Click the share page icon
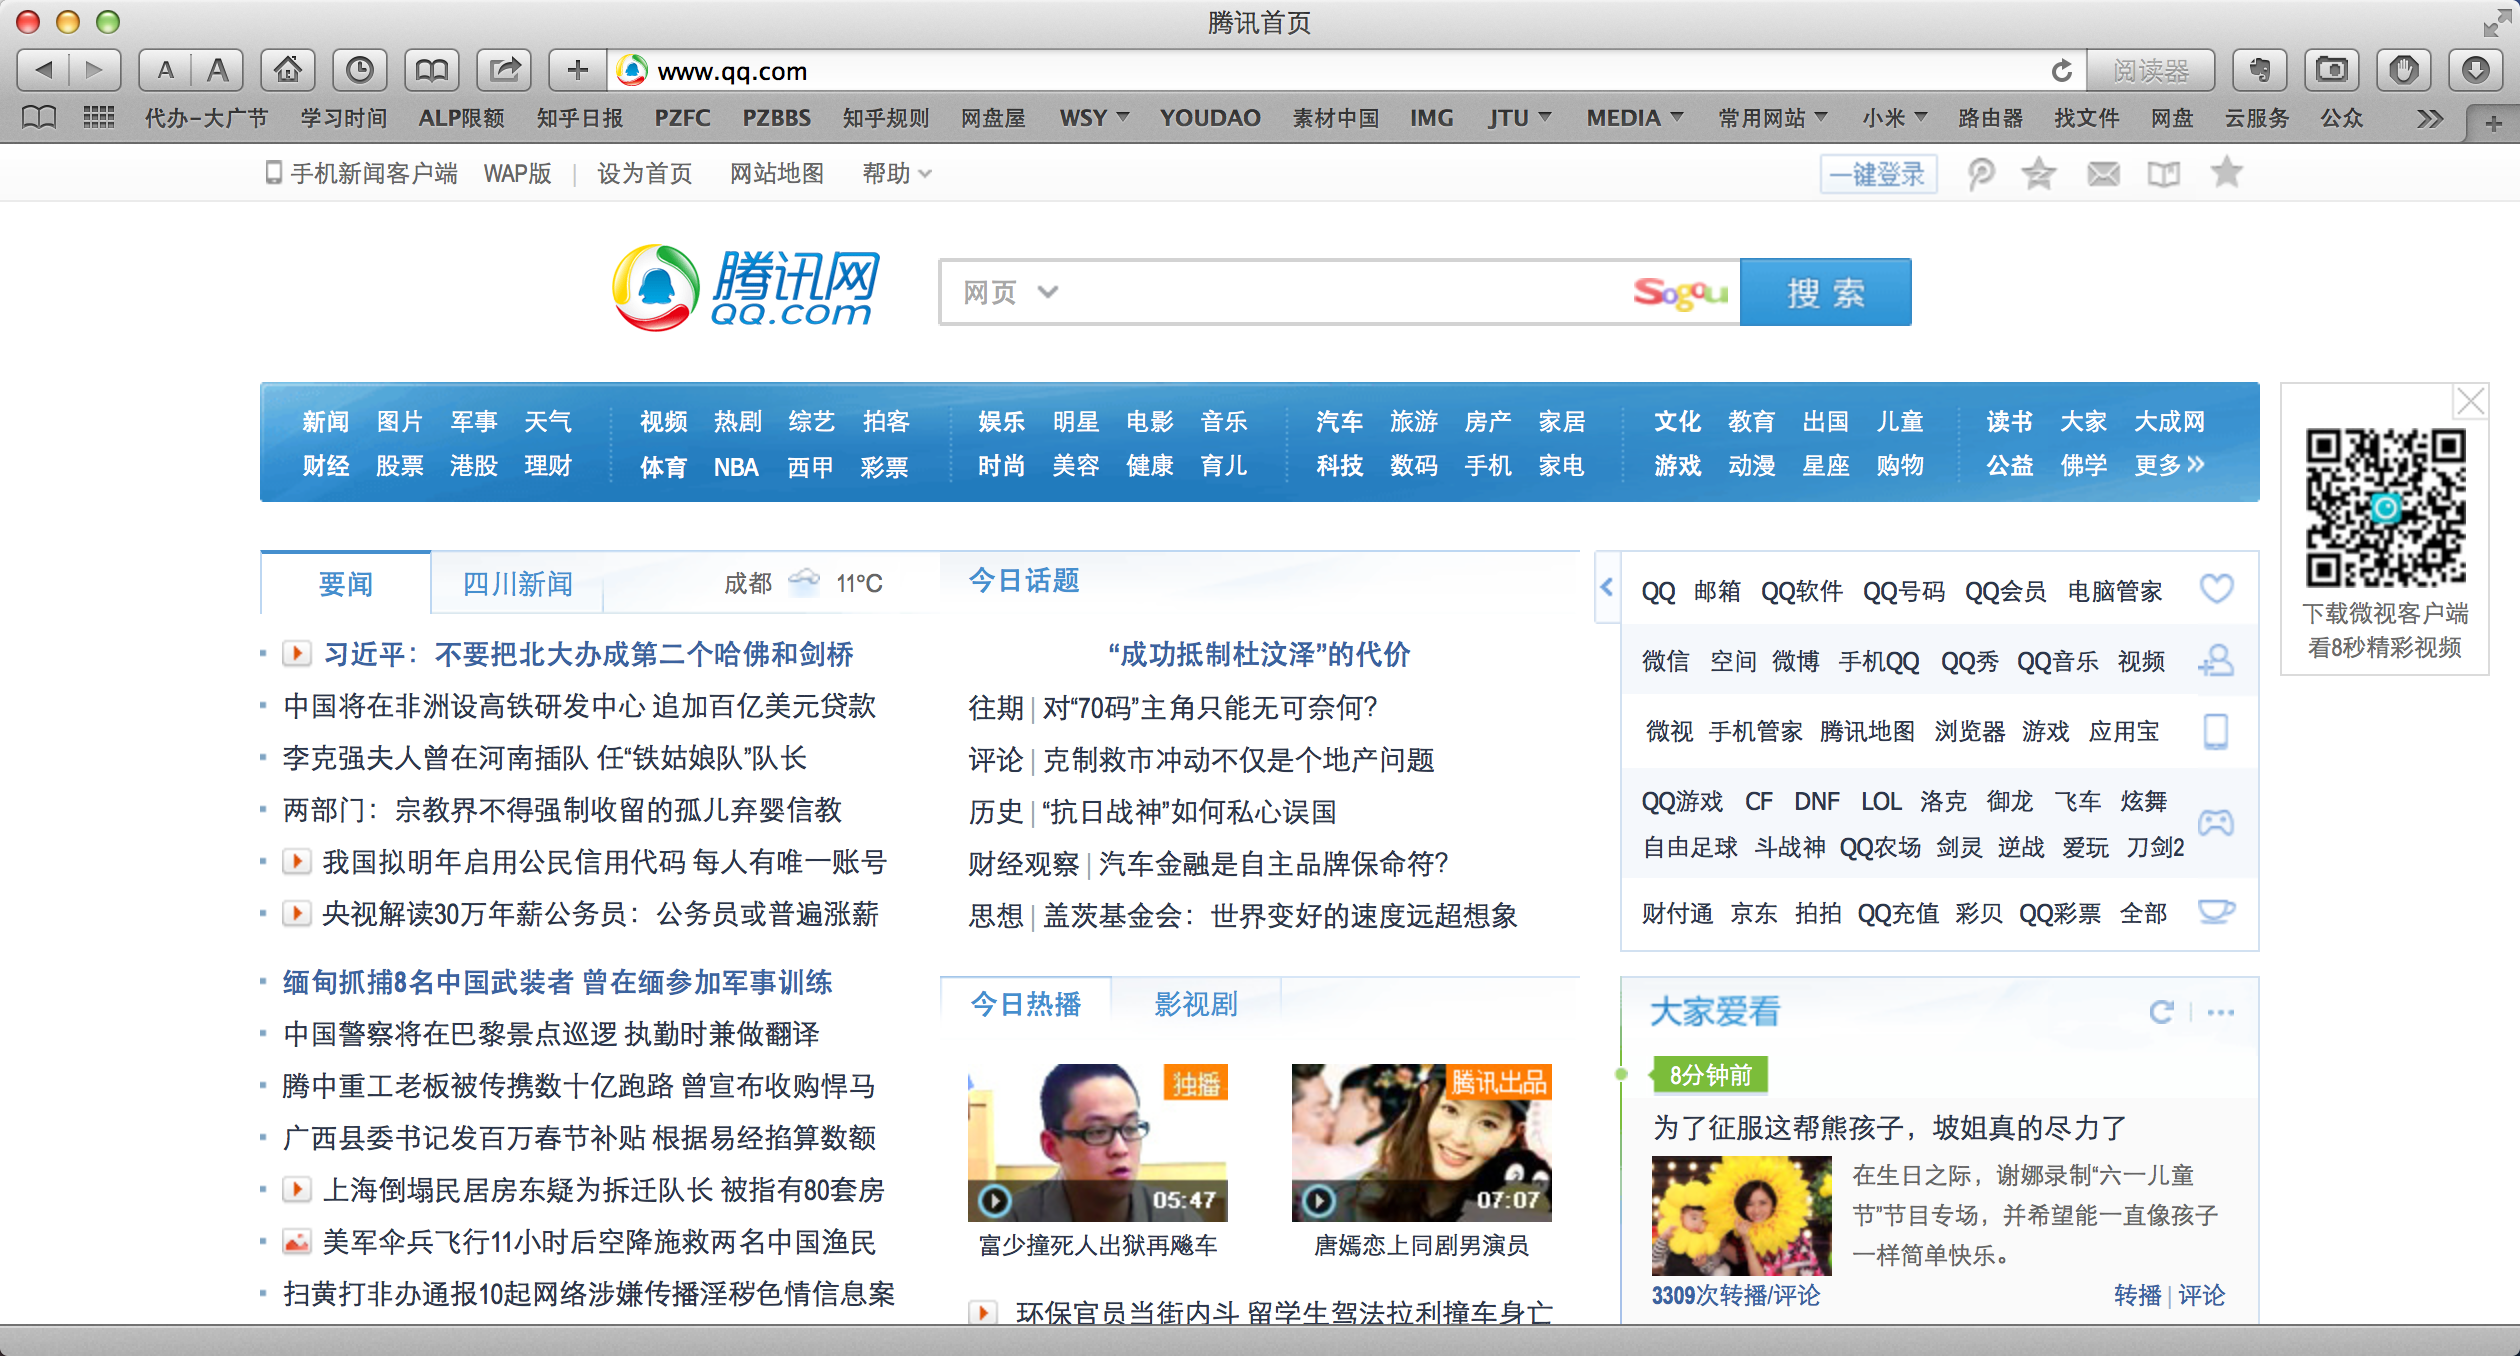This screenshot has width=2520, height=1356. (504, 70)
